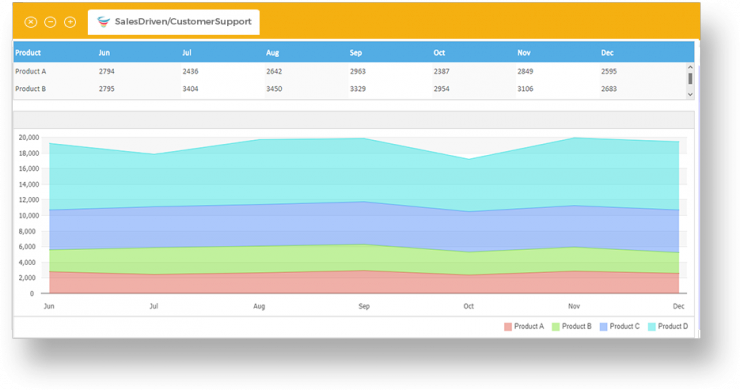Select the Product A table row label
Screen dimensions: 740x390
click(x=31, y=71)
